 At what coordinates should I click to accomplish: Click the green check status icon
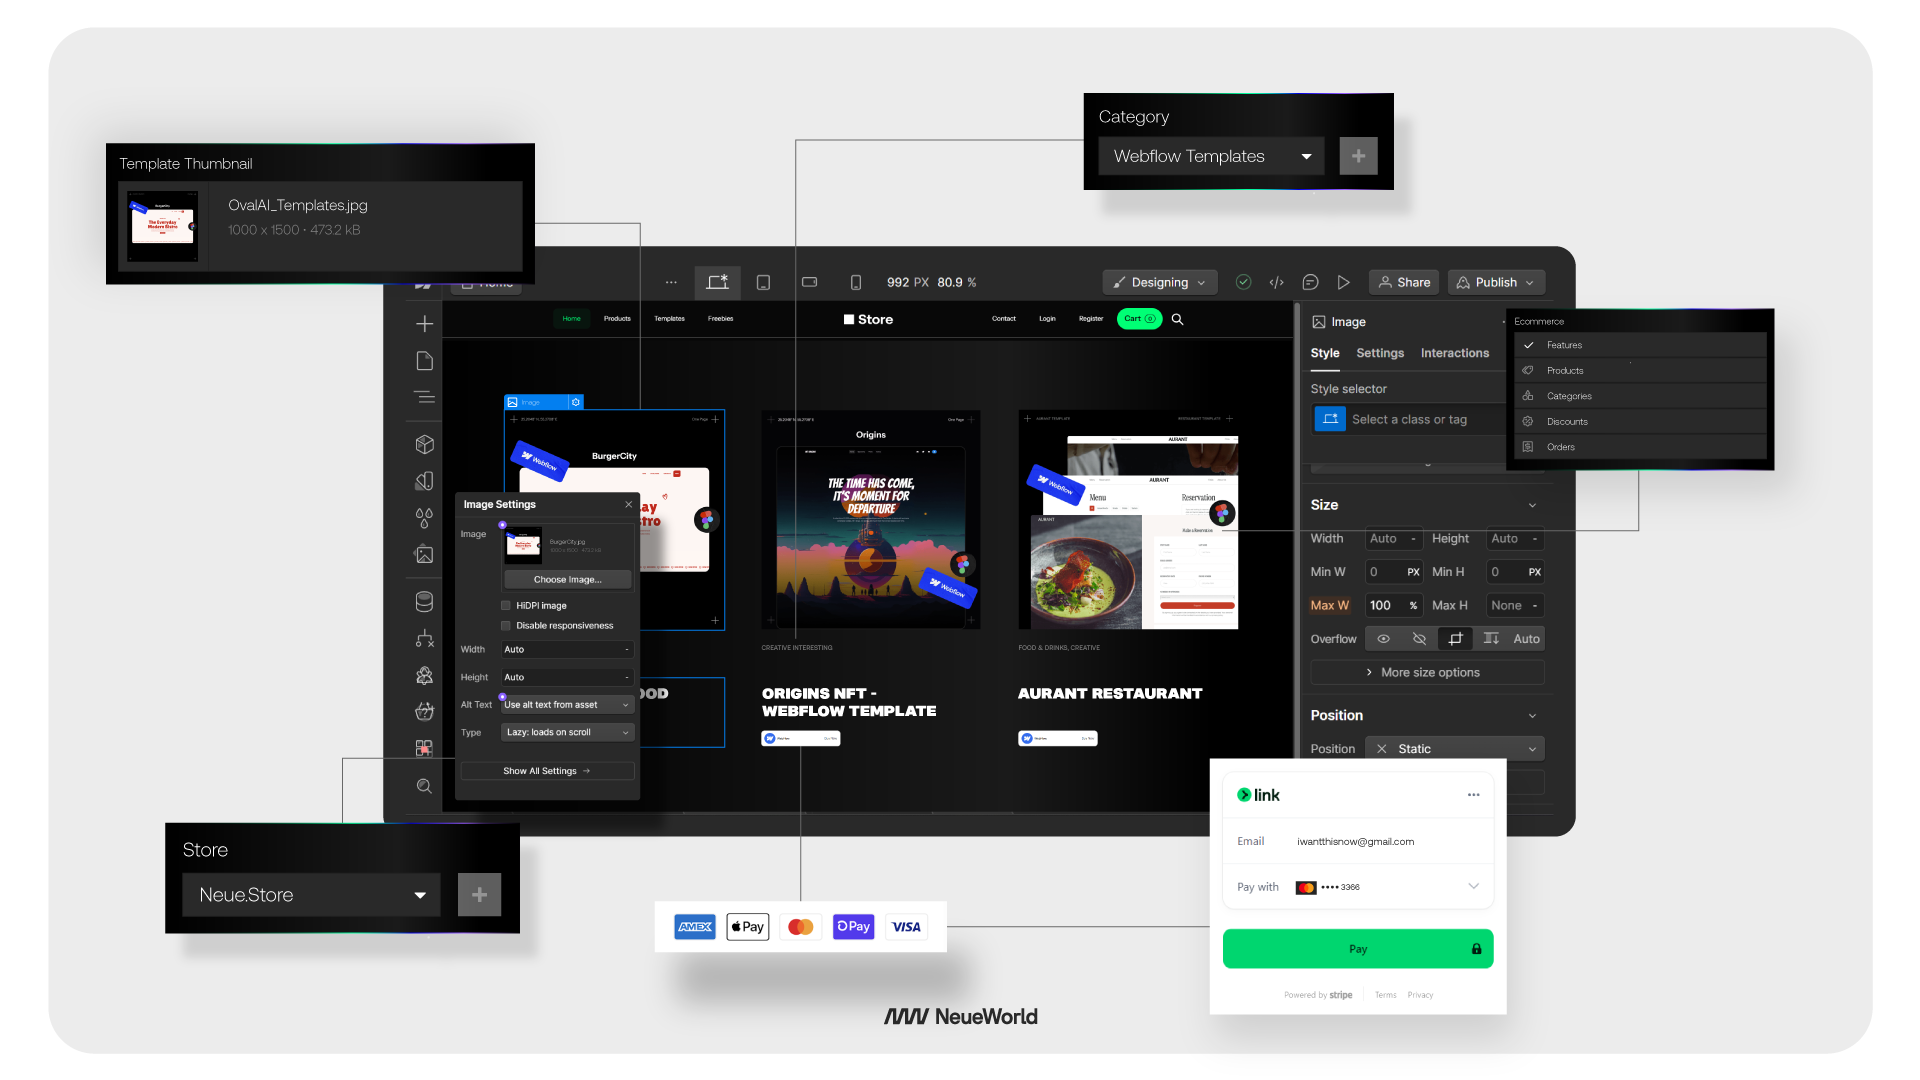(1243, 282)
